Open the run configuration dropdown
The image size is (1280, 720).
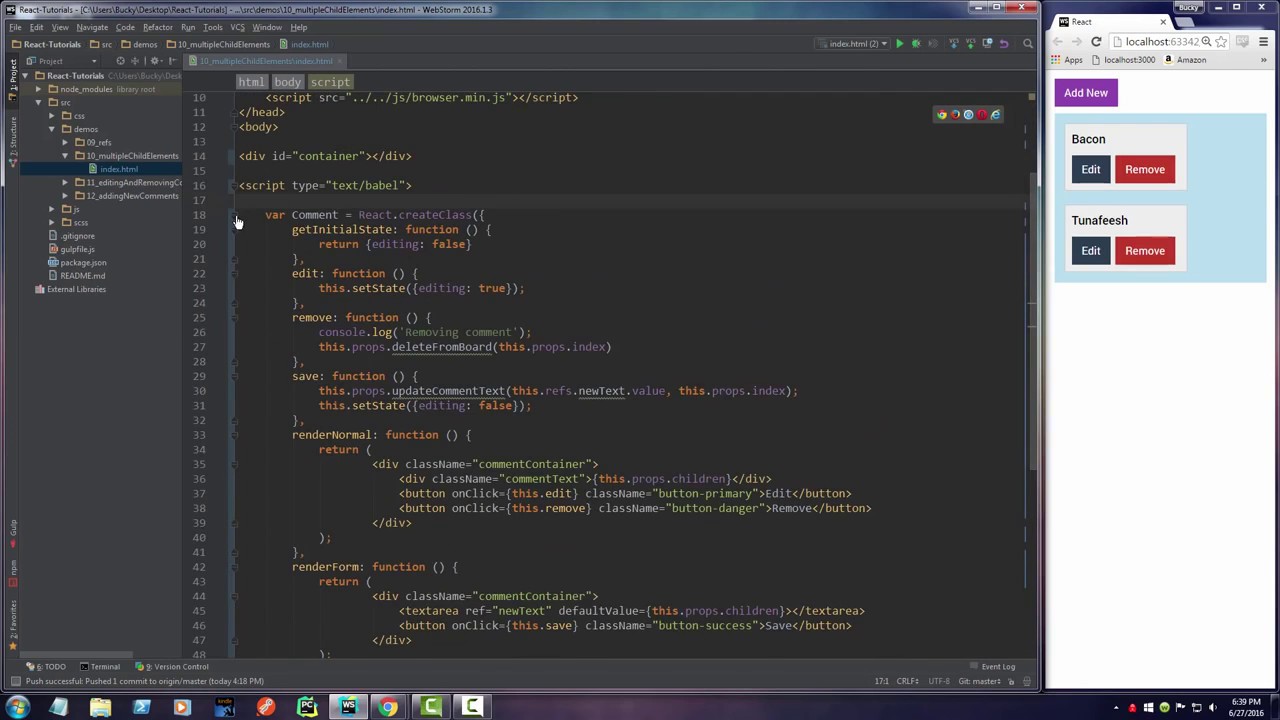click(853, 44)
